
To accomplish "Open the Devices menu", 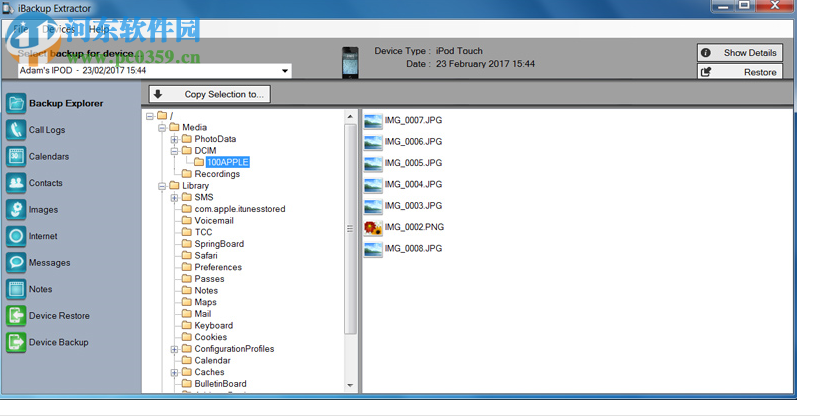I will pos(59,29).
